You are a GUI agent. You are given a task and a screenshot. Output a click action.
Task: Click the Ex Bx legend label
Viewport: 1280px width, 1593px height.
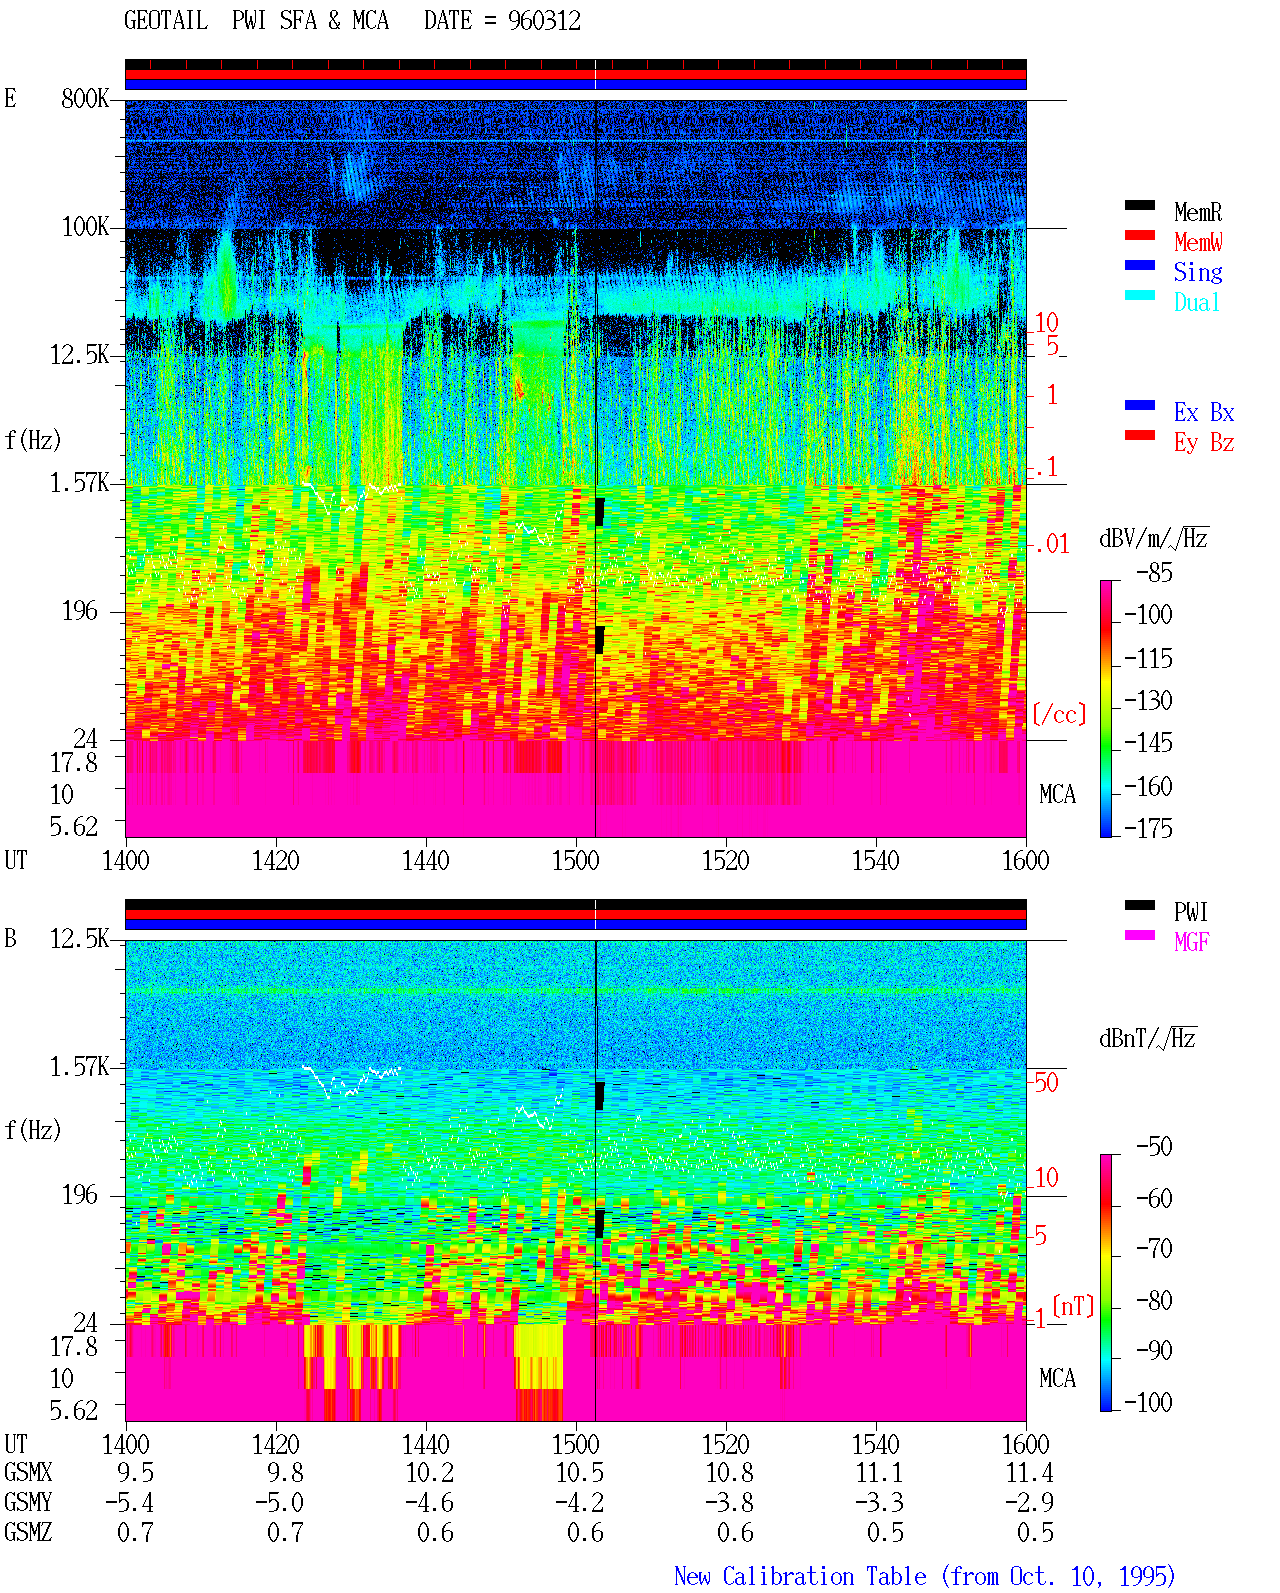pos(1204,412)
